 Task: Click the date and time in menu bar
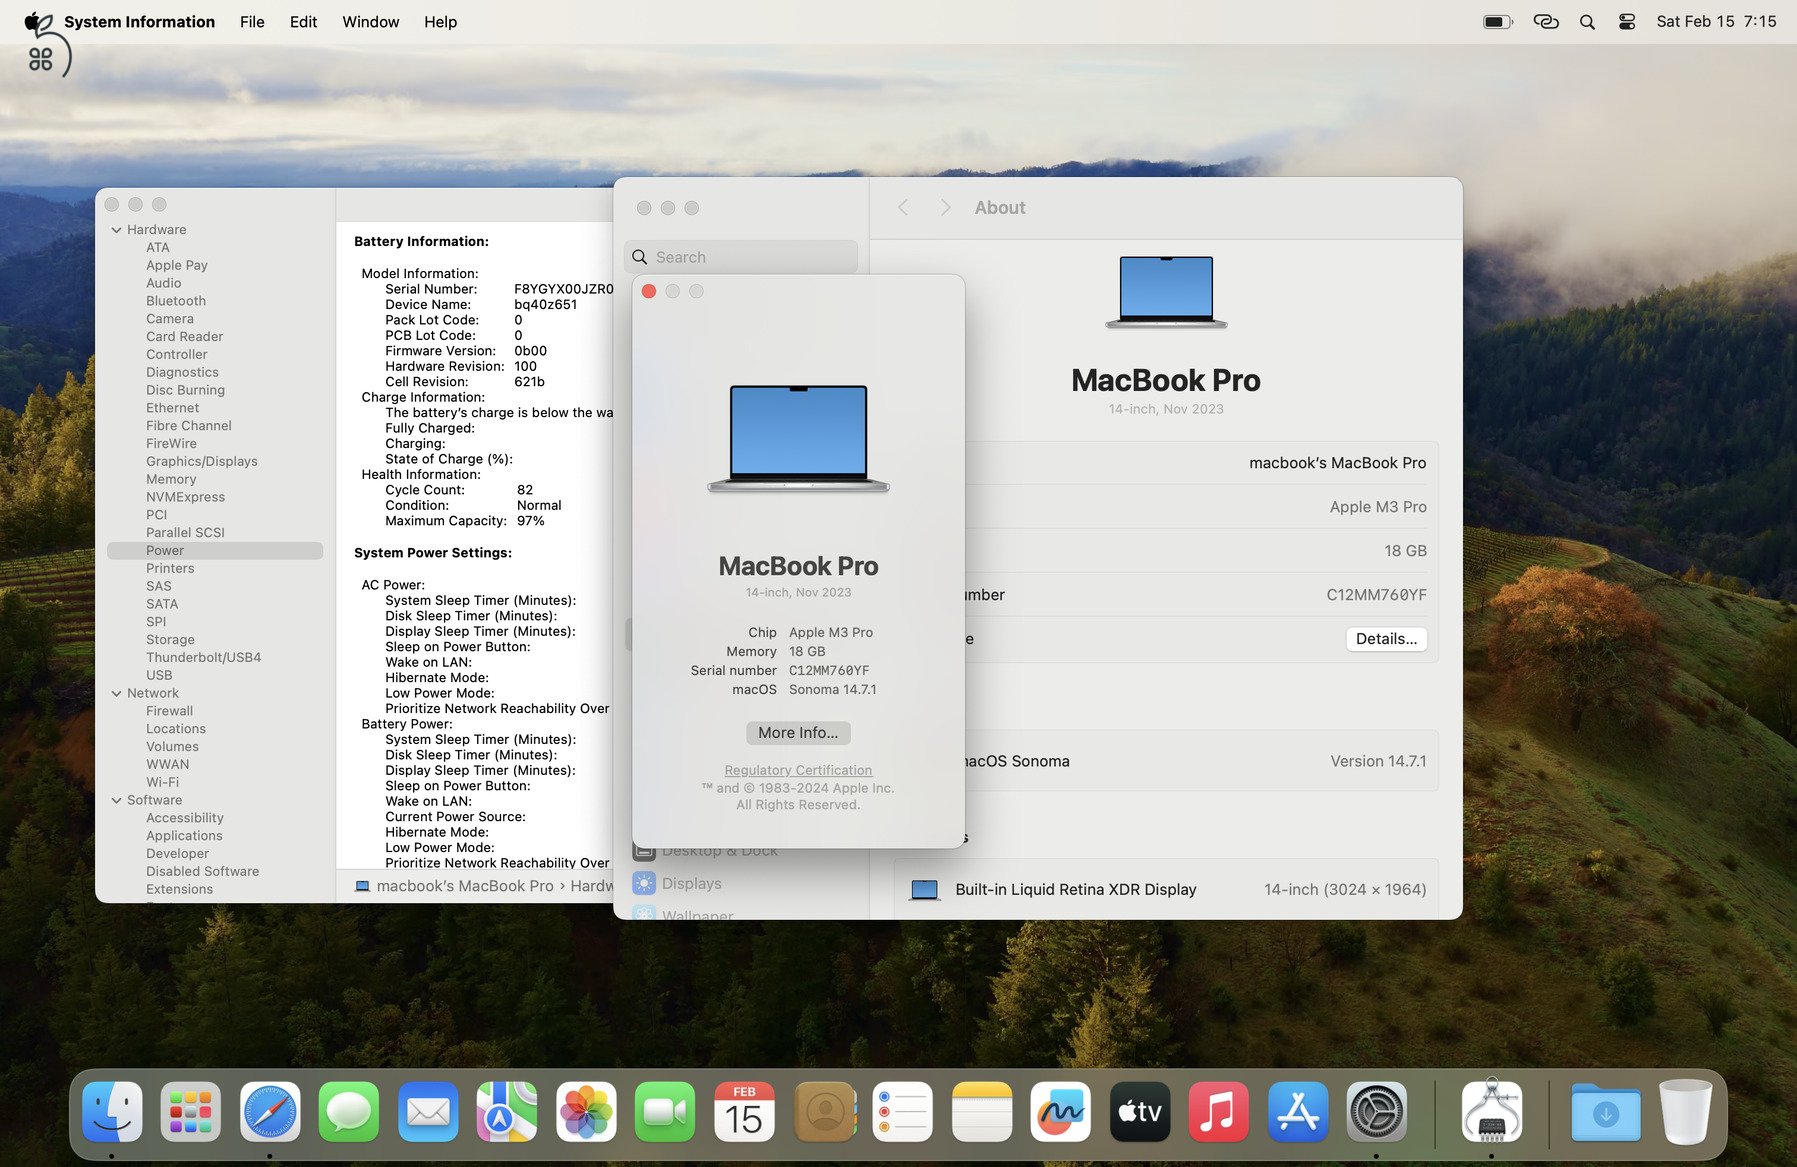(1716, 22)
